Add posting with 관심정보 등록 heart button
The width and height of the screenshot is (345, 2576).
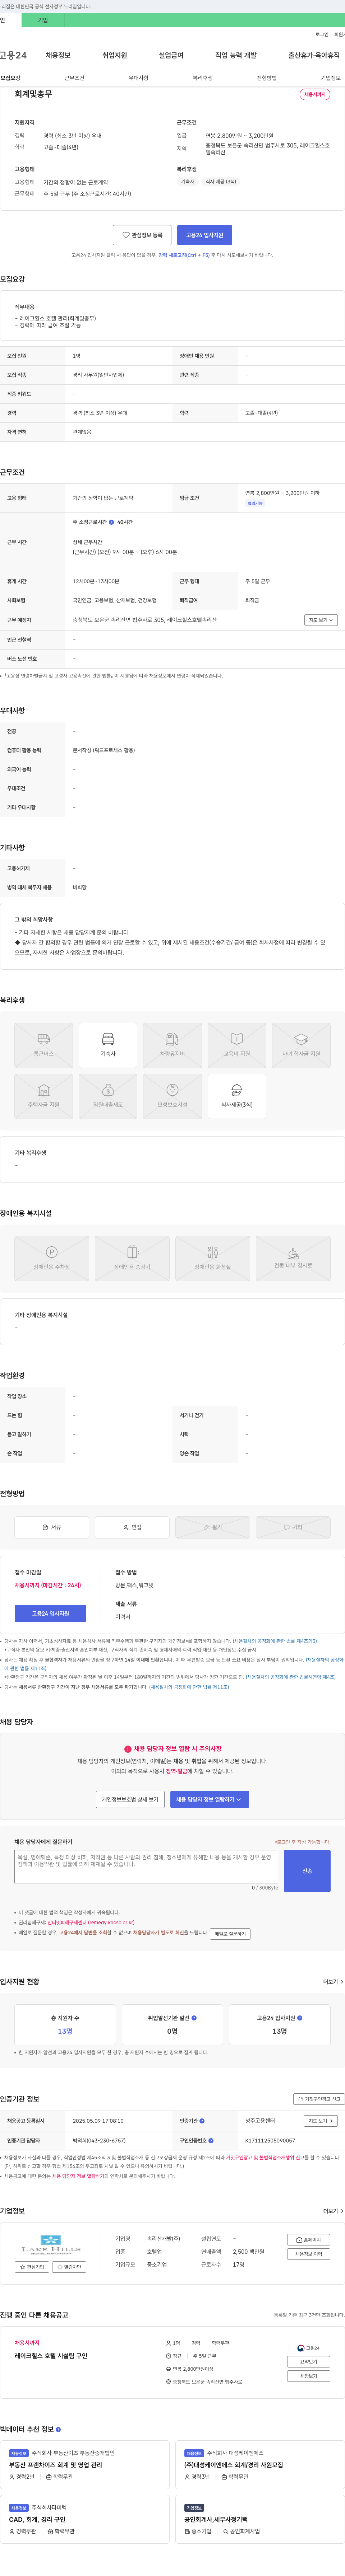(142, 235)
